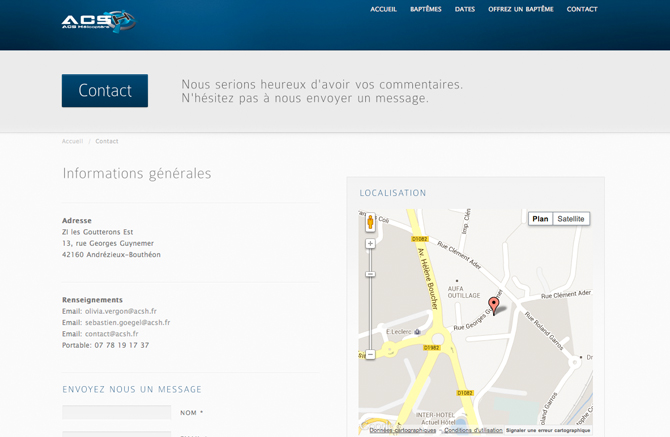
Task: Zoom in with the map plus button
Action: 370,244
